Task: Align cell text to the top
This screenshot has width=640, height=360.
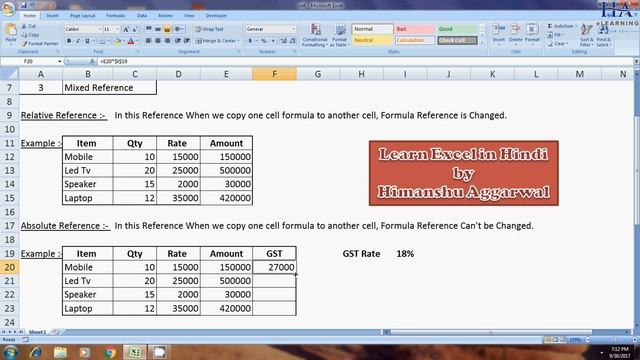Action: 149,29
